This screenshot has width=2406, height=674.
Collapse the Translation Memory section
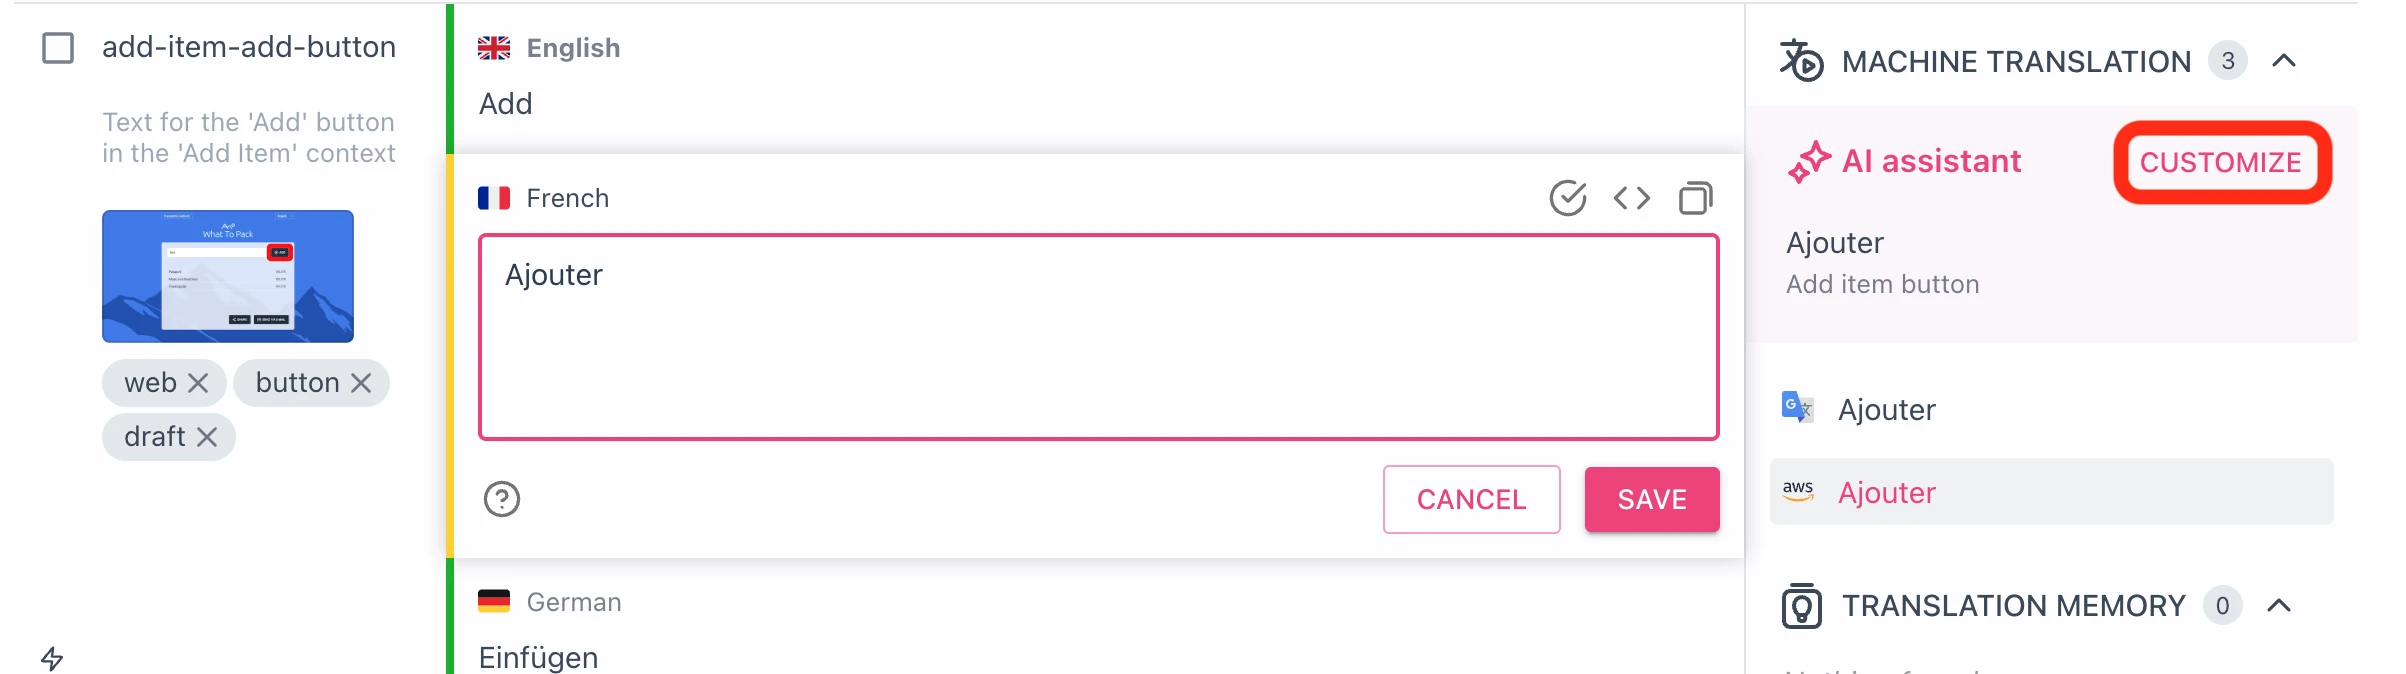[x=2279, y=605]
